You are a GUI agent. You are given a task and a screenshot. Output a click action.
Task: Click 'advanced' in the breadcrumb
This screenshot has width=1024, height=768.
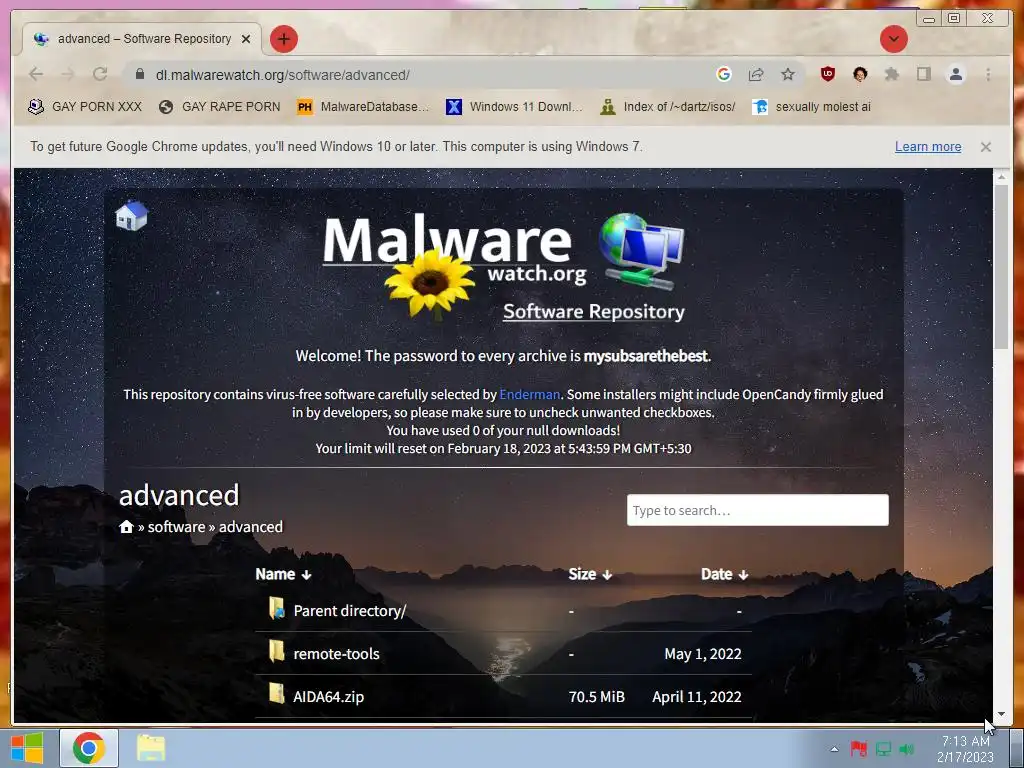[251, 526]
